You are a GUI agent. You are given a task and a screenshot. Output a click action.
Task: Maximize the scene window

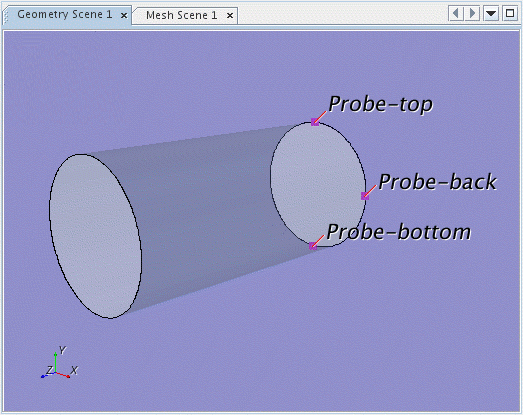(510, 14)
